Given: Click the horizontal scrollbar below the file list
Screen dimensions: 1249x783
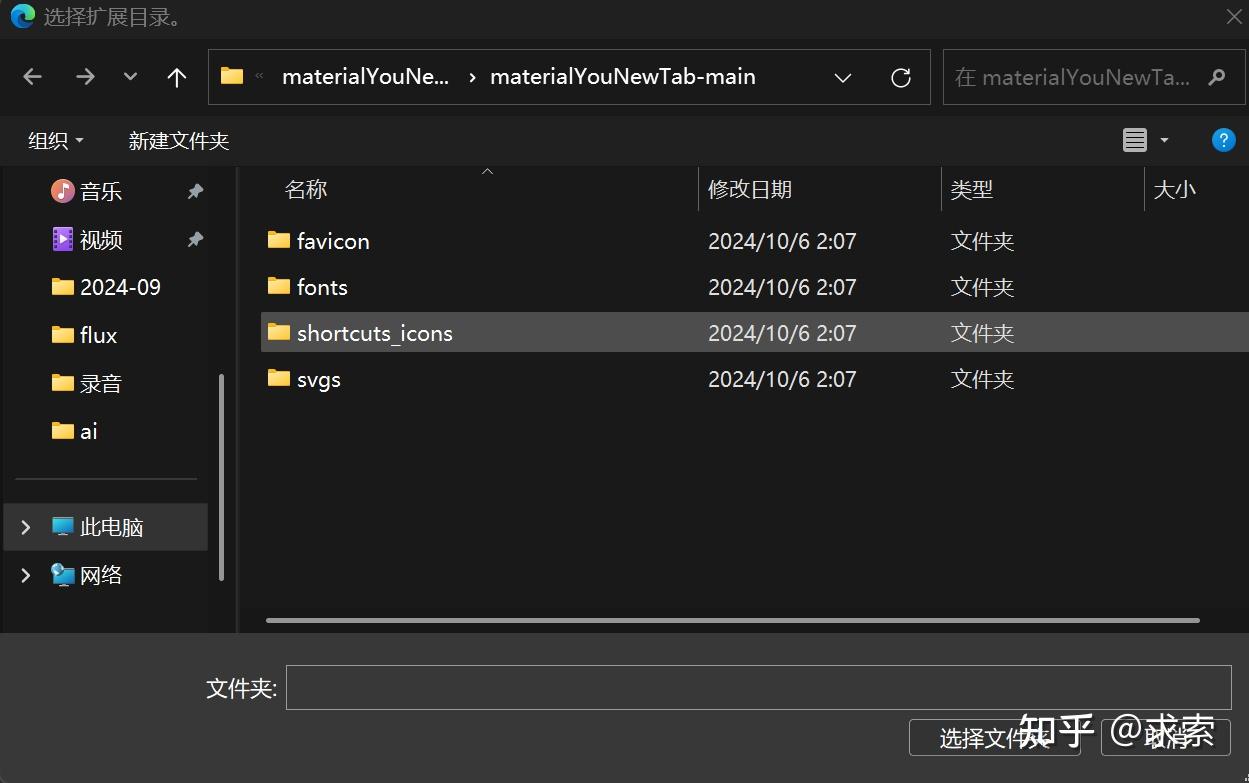Looking at the screenshot, I should point(730,620).
